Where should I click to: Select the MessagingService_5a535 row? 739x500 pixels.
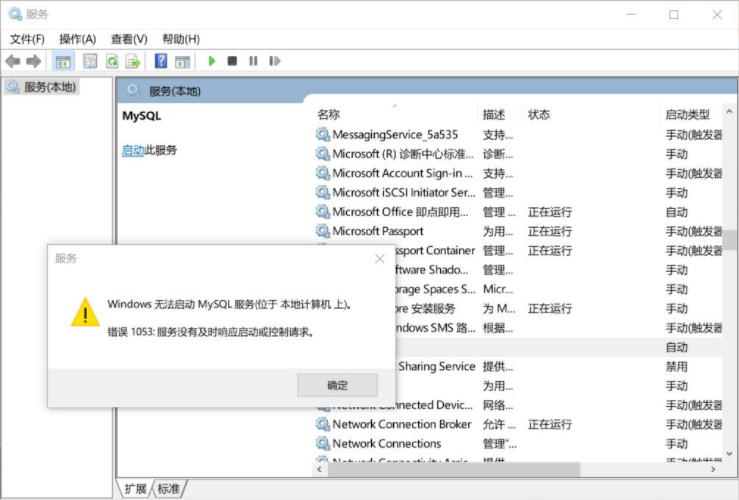(518, 135)
